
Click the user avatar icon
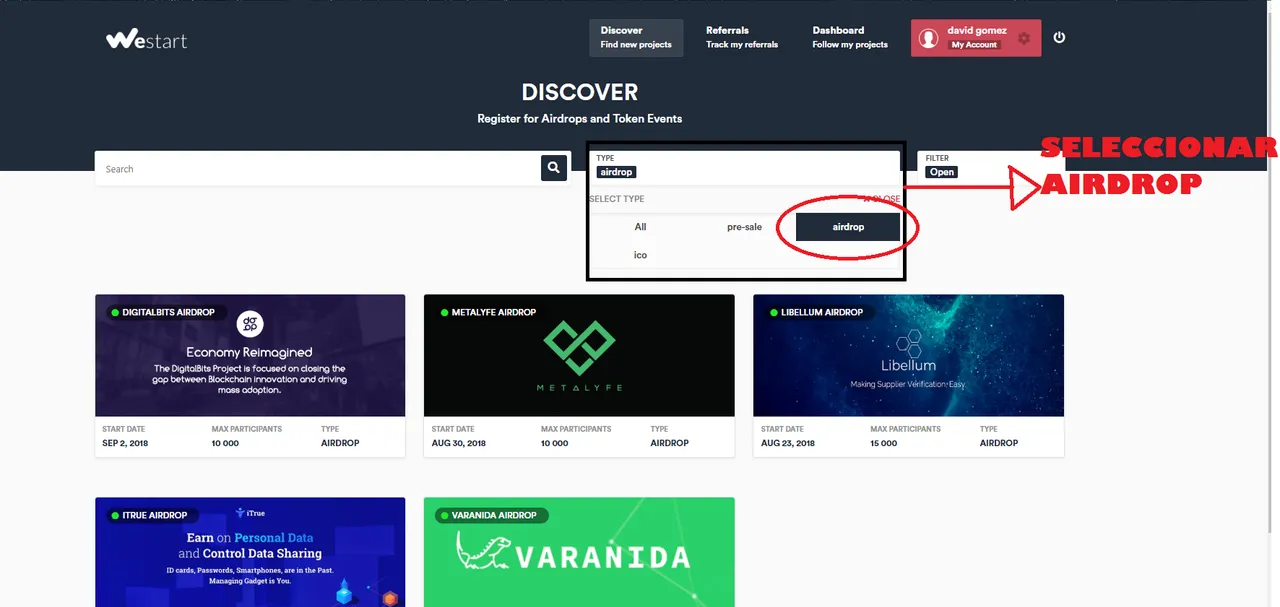928,38
